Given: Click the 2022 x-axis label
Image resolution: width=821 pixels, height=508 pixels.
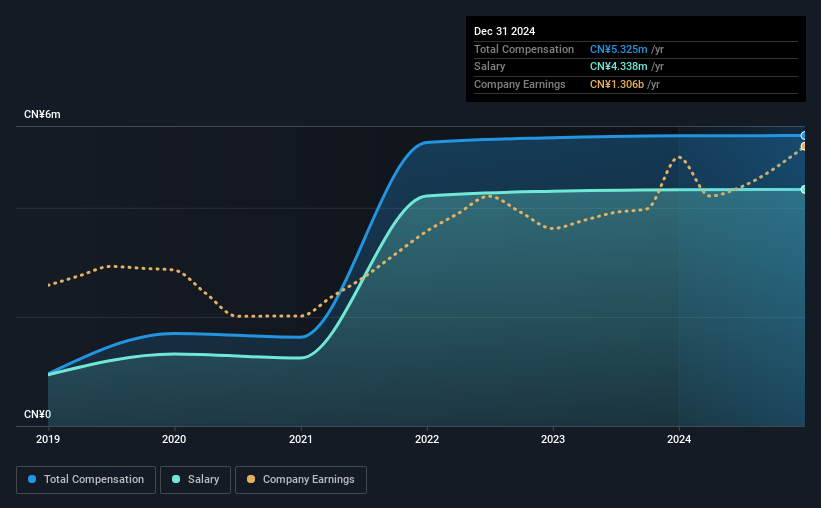Looking at the screenshot, I should [427, 439].
